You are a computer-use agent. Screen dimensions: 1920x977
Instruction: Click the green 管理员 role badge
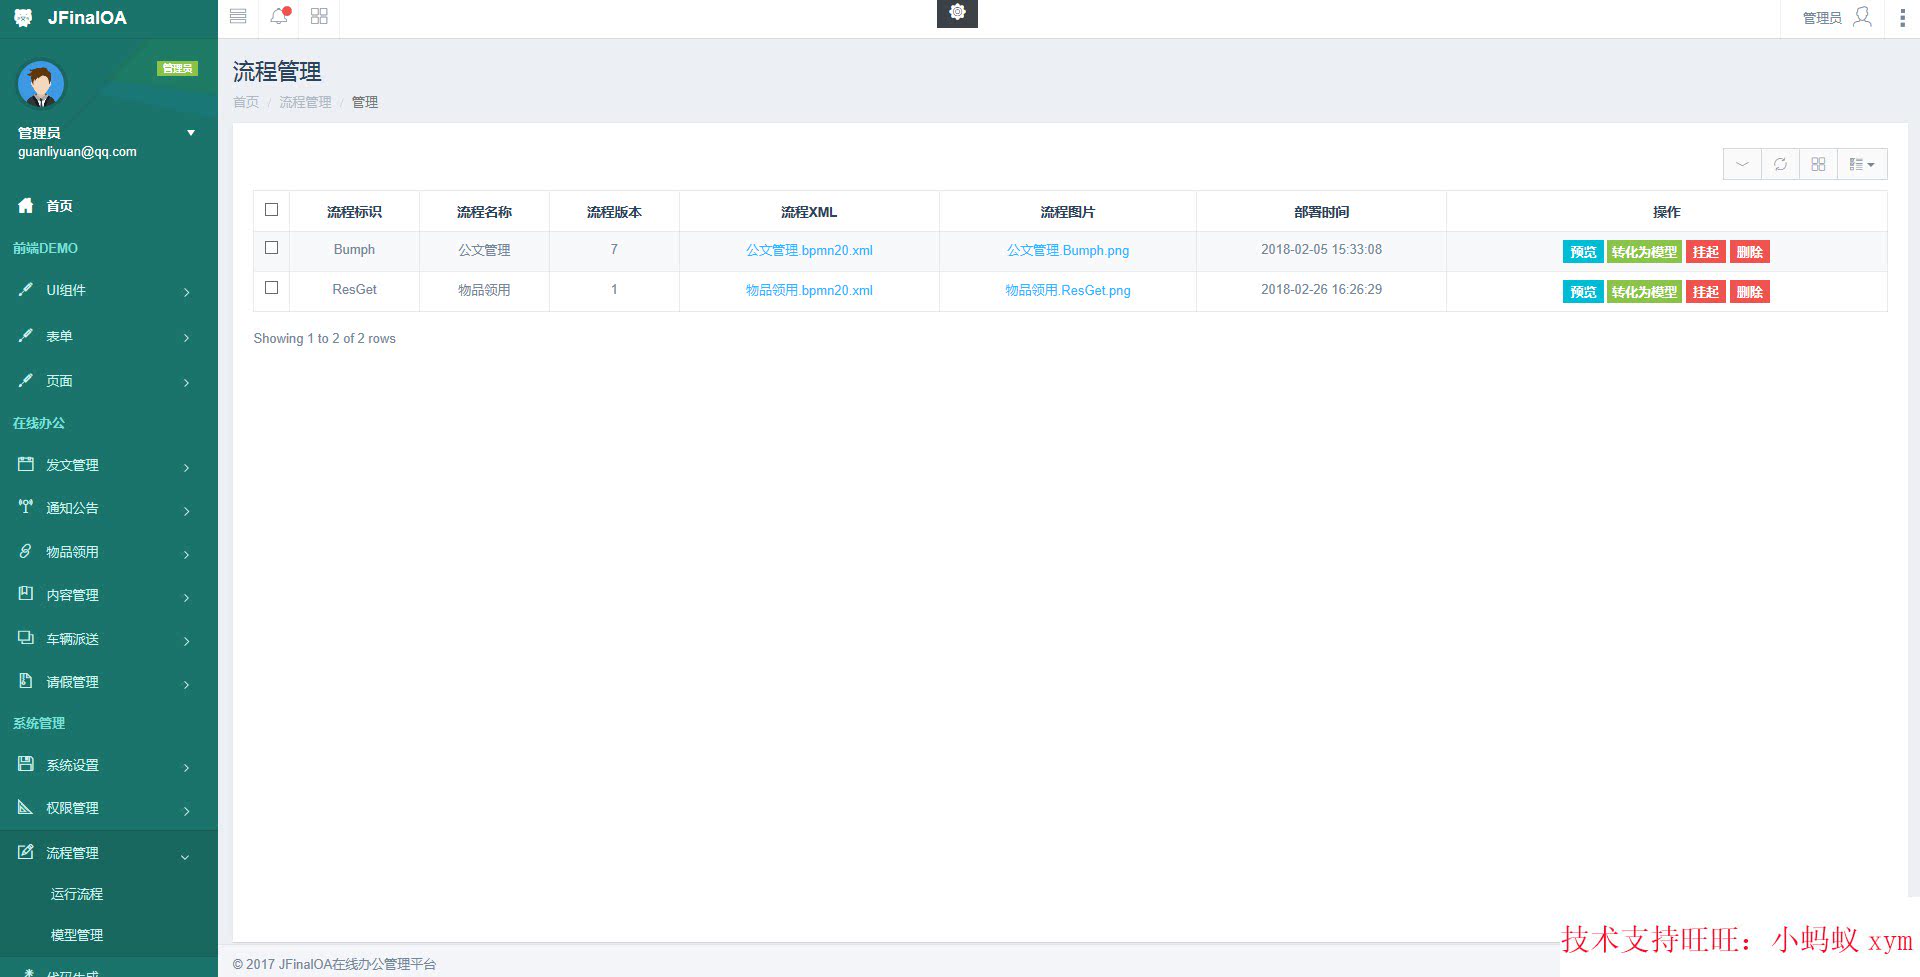point(177,68)
